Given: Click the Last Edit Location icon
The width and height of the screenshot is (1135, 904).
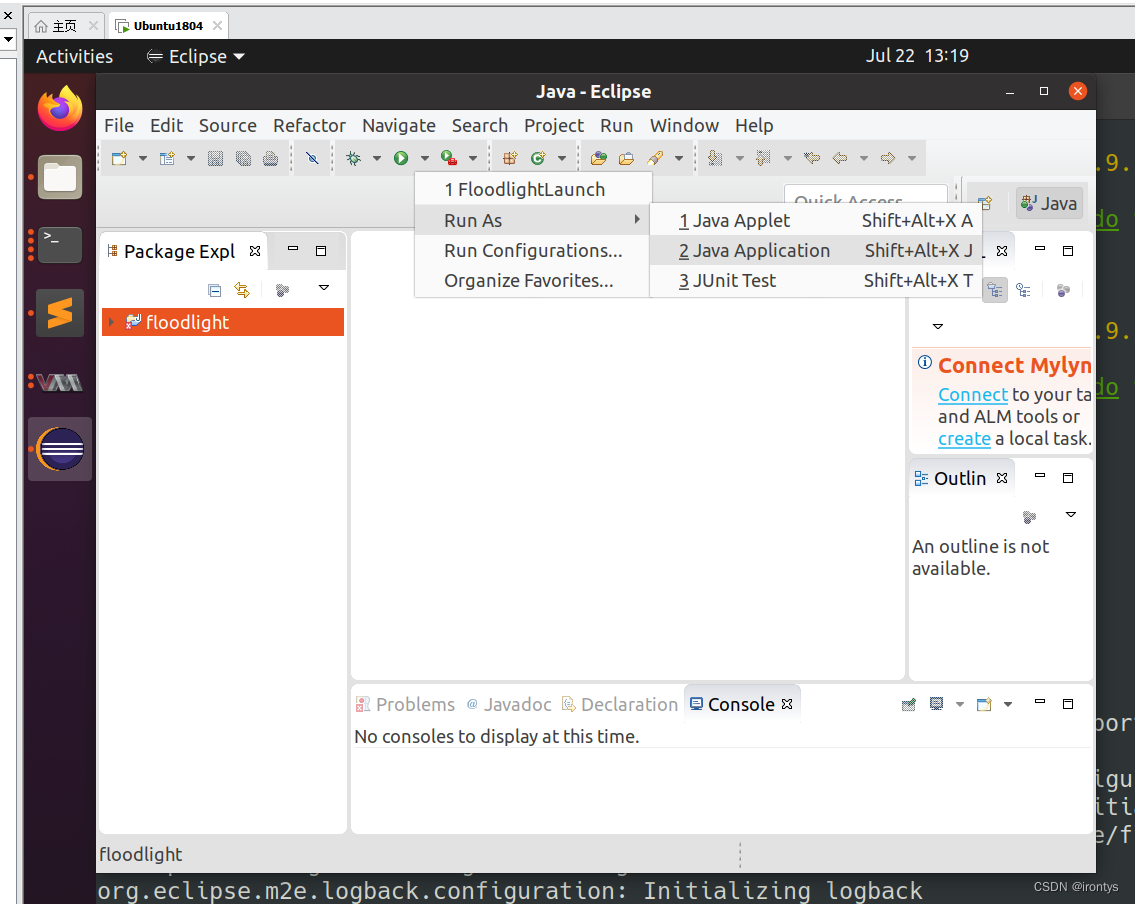Looking at the screenshot, I should tap(812, 158).
